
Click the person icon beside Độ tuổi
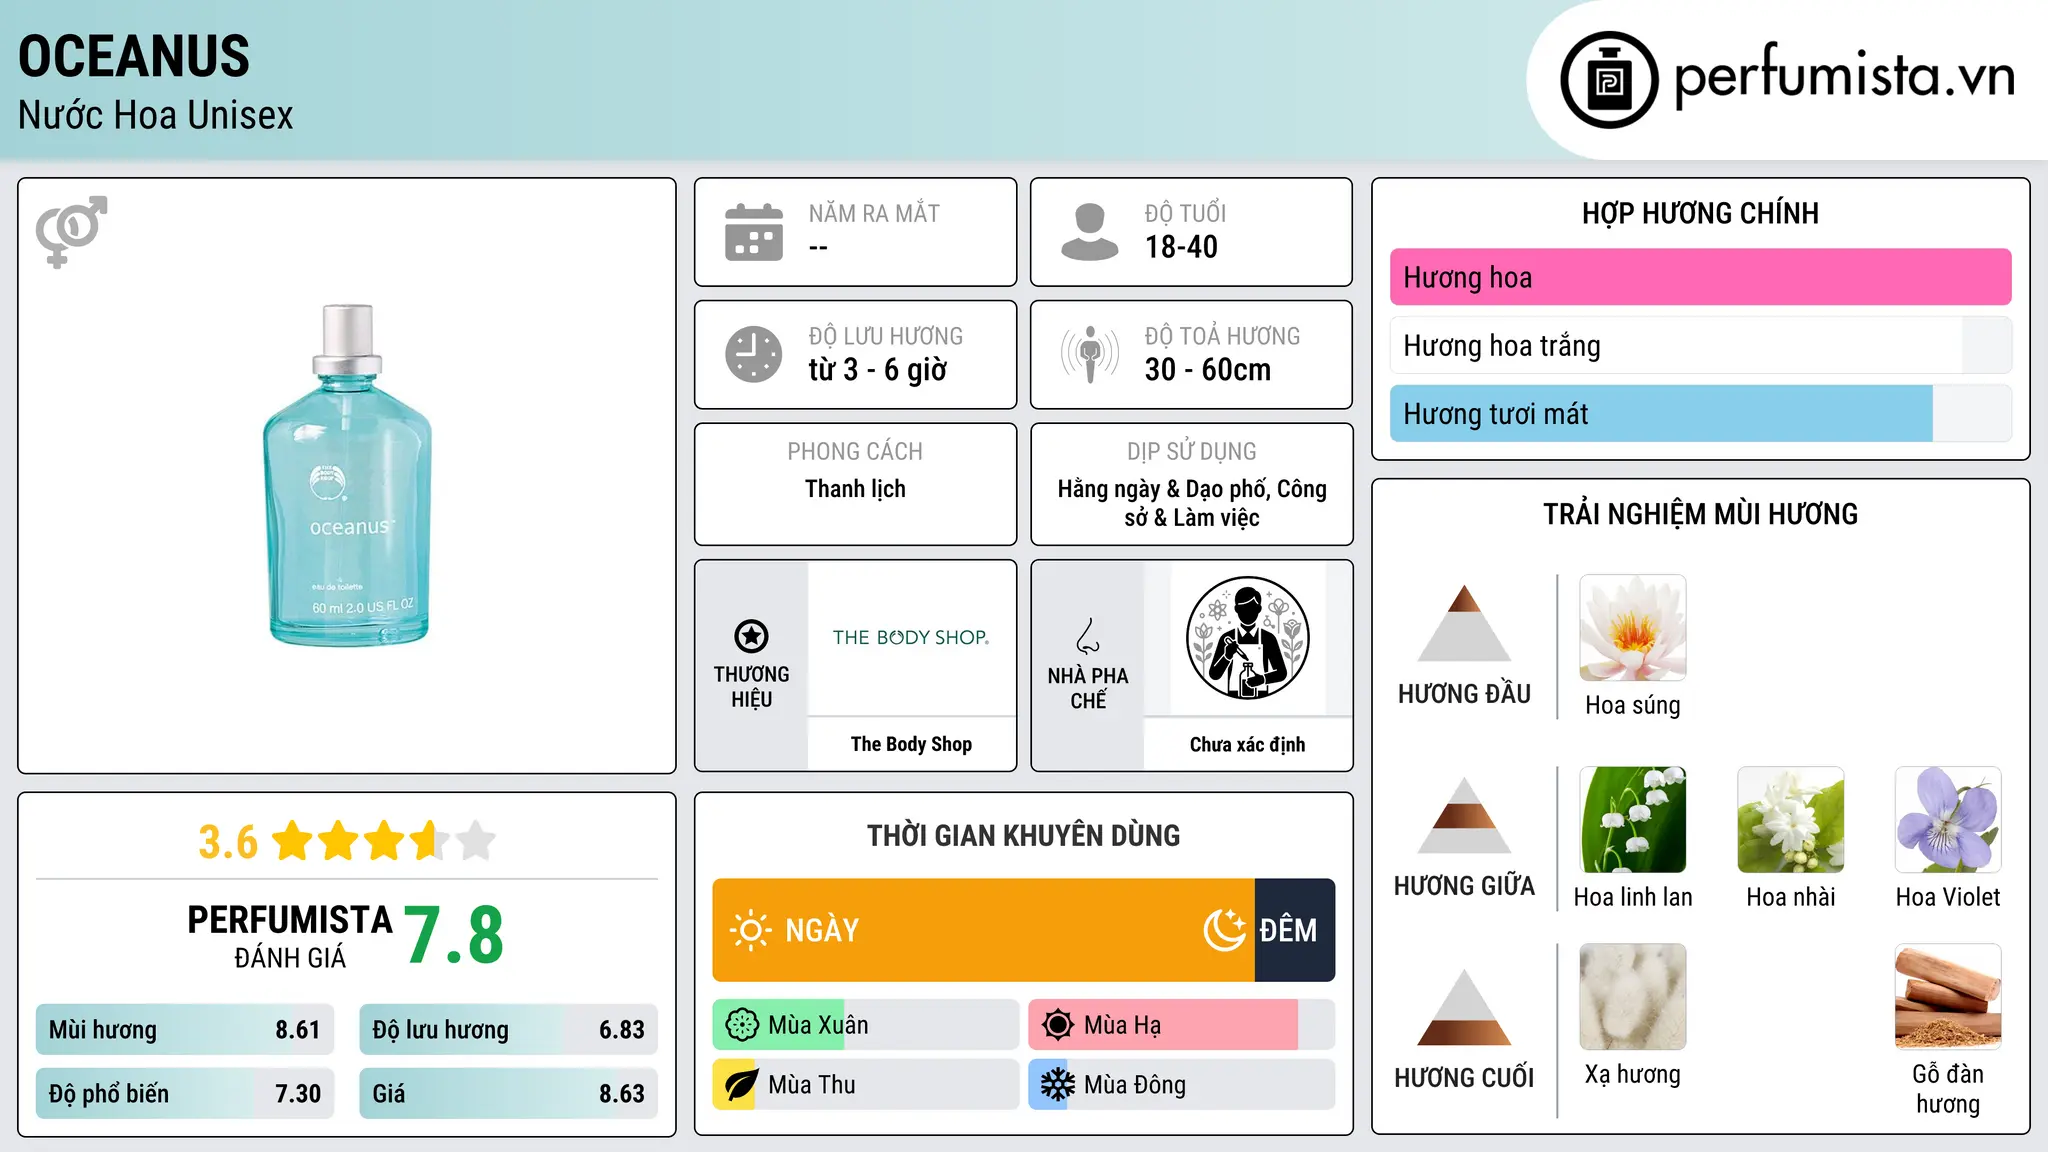pos(1089,232)
